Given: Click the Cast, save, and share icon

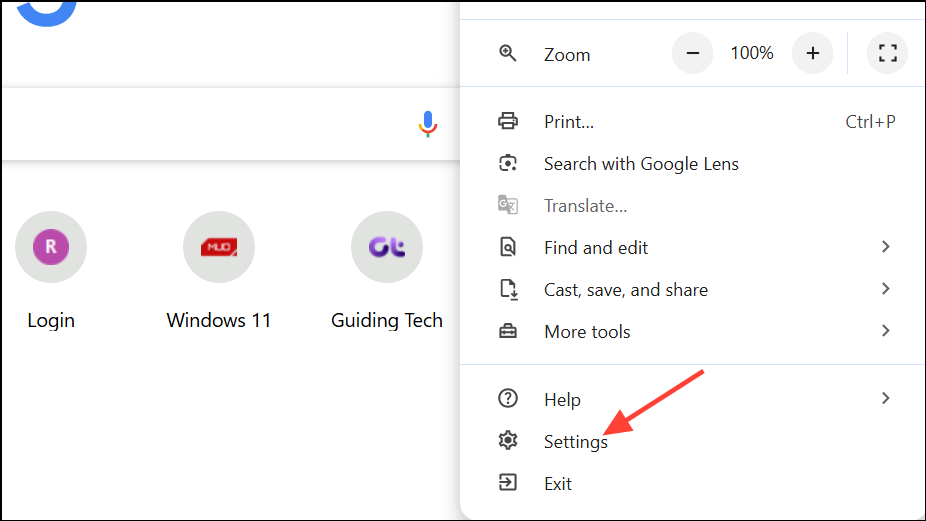Looking at the screenshot, I should click(x=508, y=290).
